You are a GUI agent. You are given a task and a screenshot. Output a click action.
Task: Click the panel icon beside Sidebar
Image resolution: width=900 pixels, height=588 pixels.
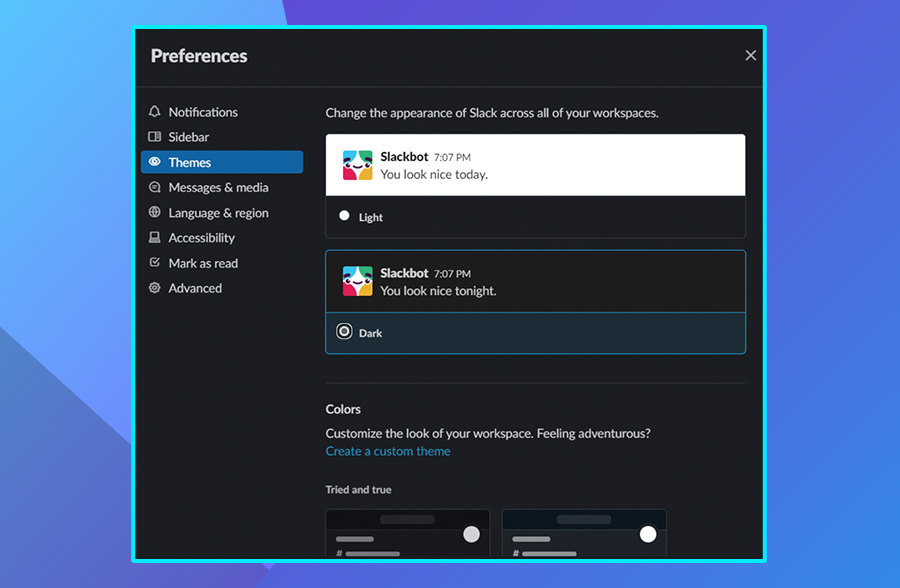(154, 137)
